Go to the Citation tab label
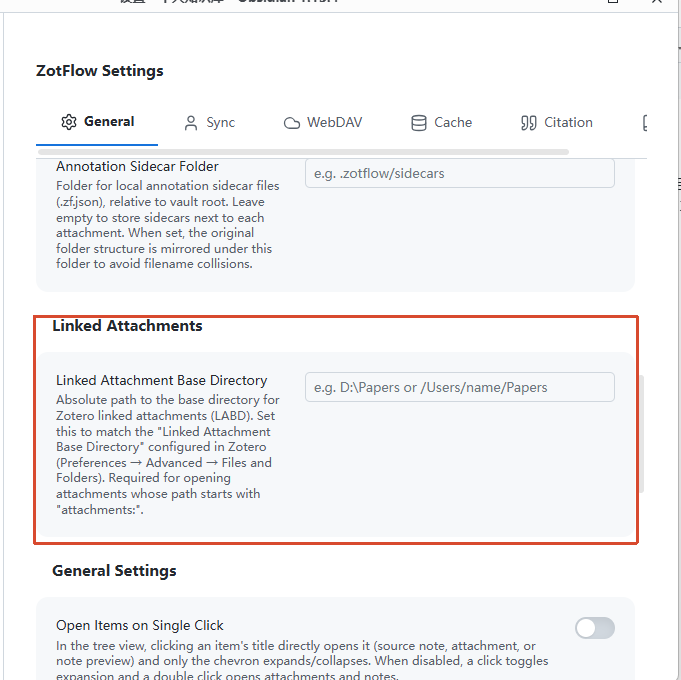 tap(568, 122)
